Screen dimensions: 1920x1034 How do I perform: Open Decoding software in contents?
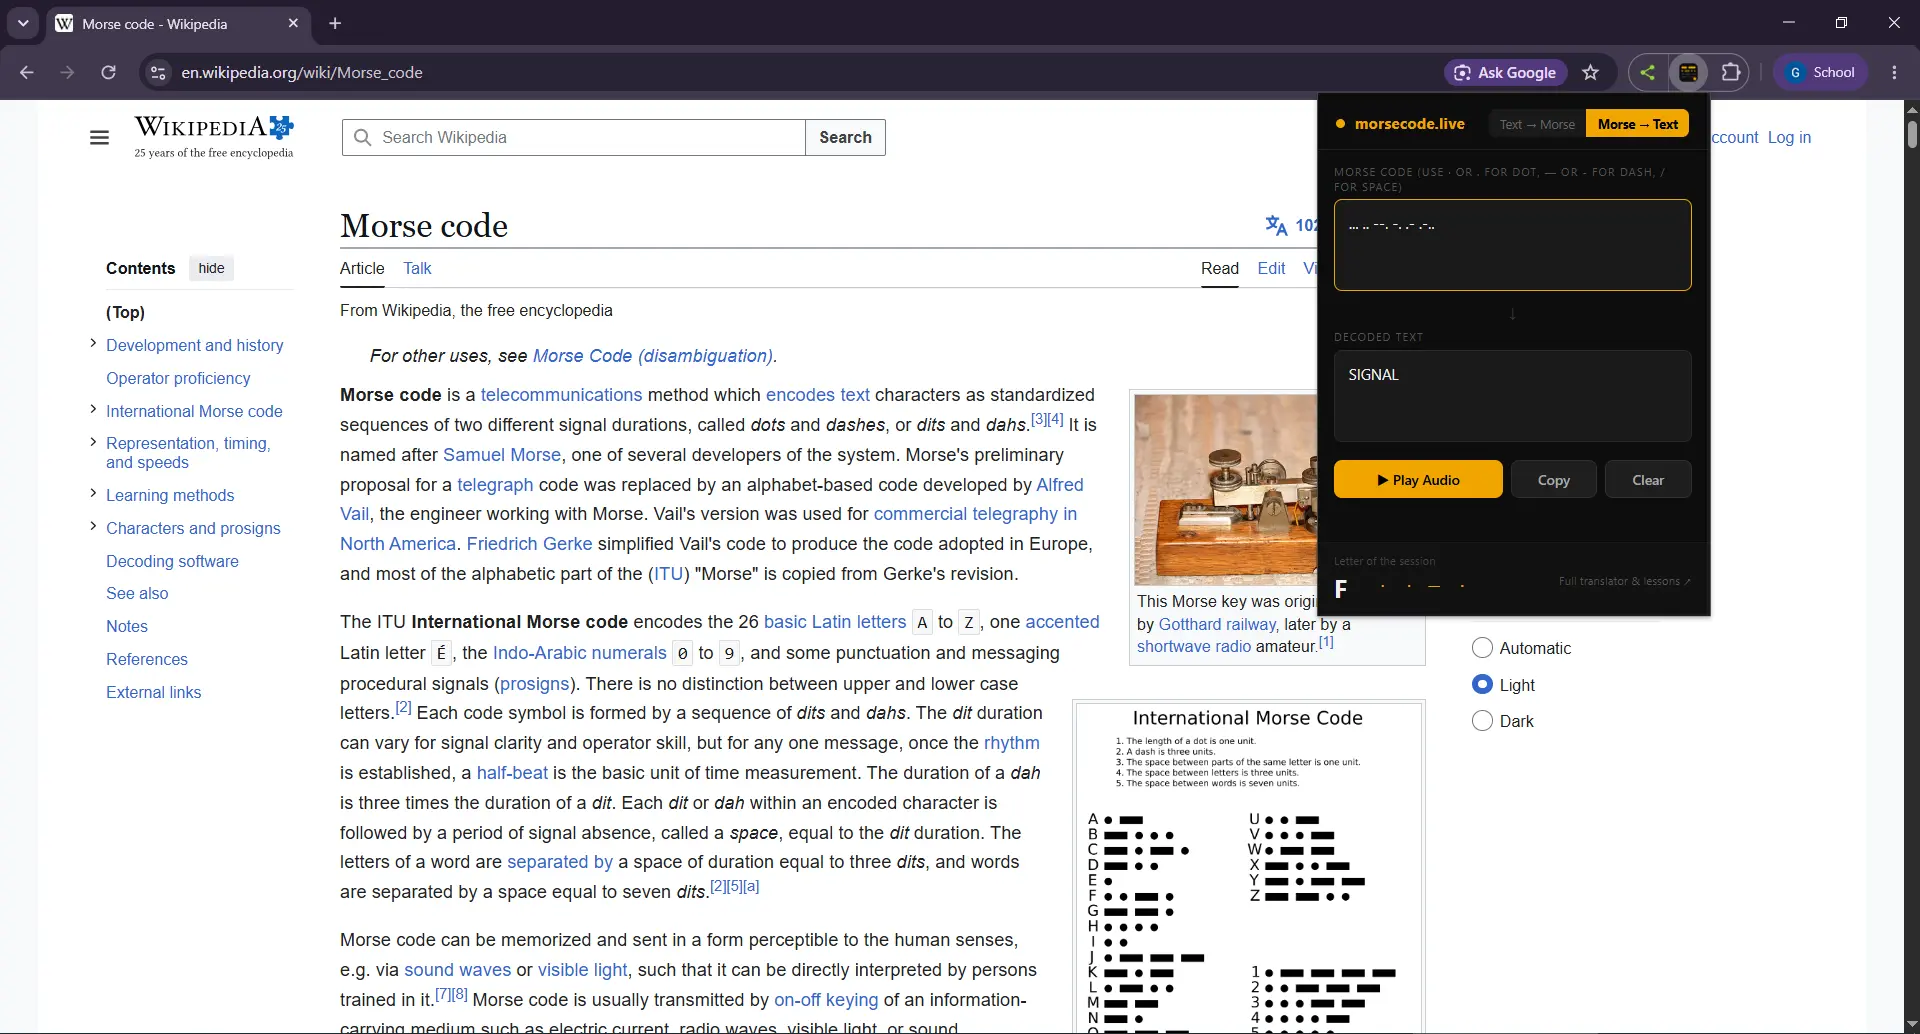click(x=172, y=561)
